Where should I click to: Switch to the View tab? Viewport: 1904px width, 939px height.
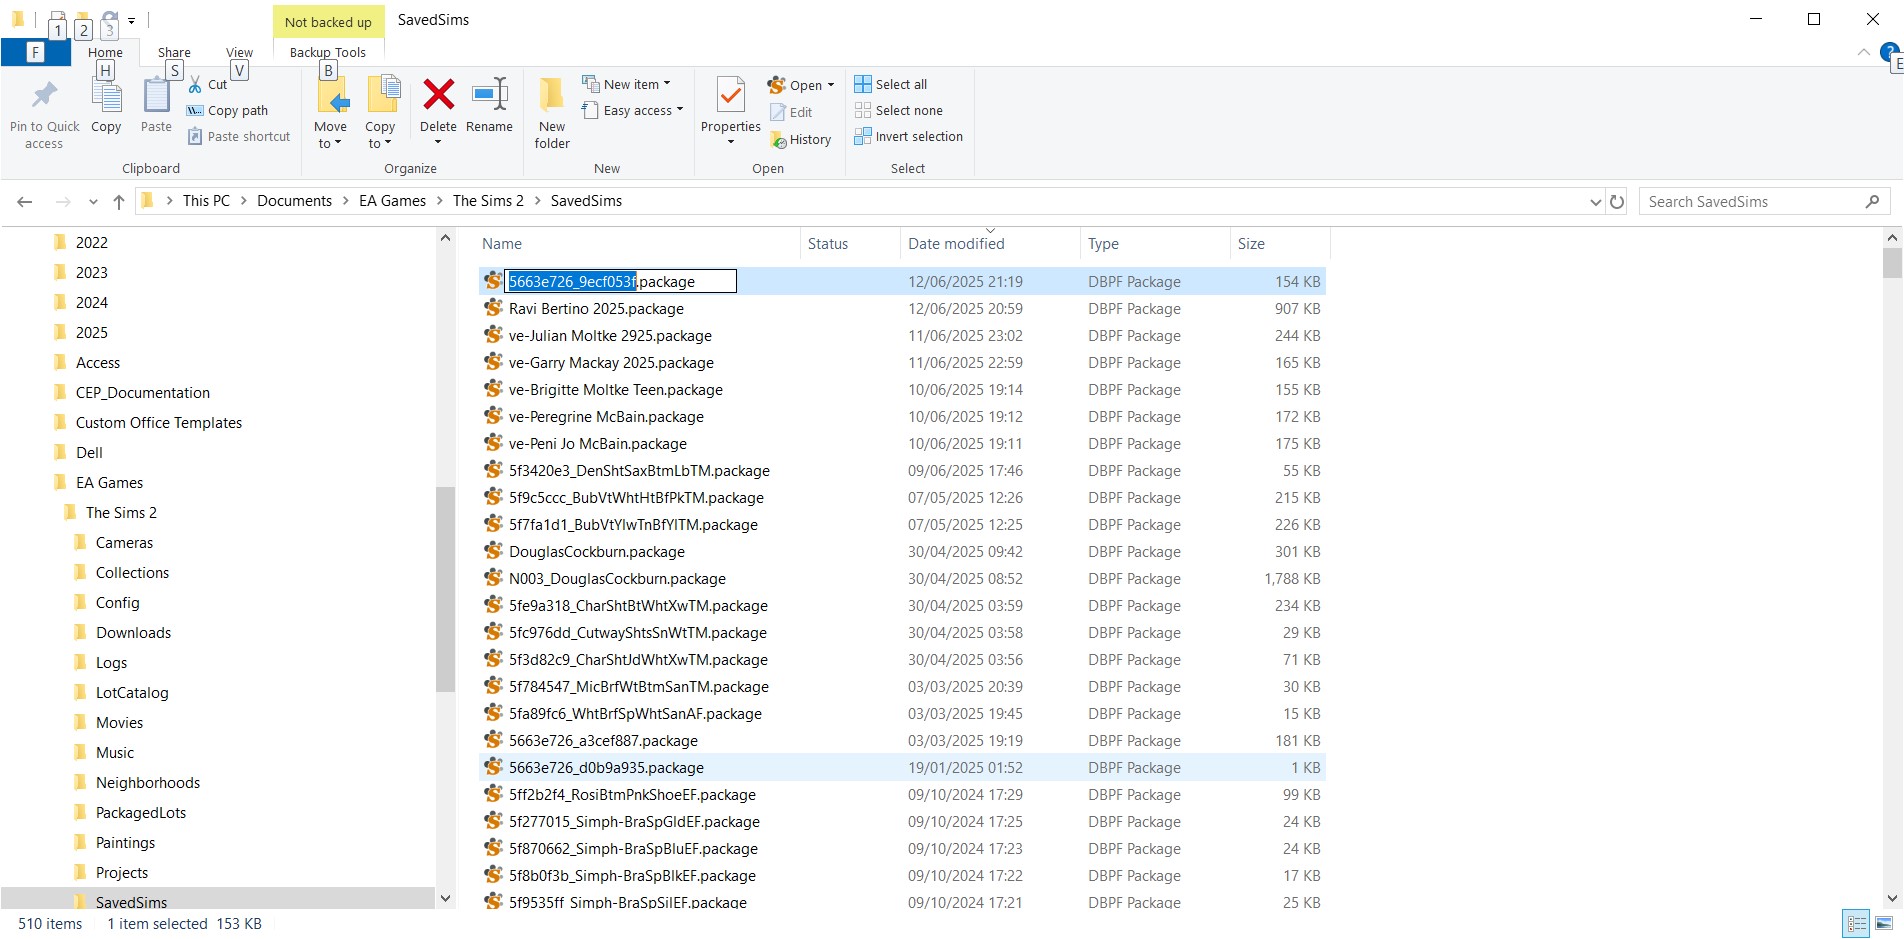pyautogui.click(x=239, y=53)
